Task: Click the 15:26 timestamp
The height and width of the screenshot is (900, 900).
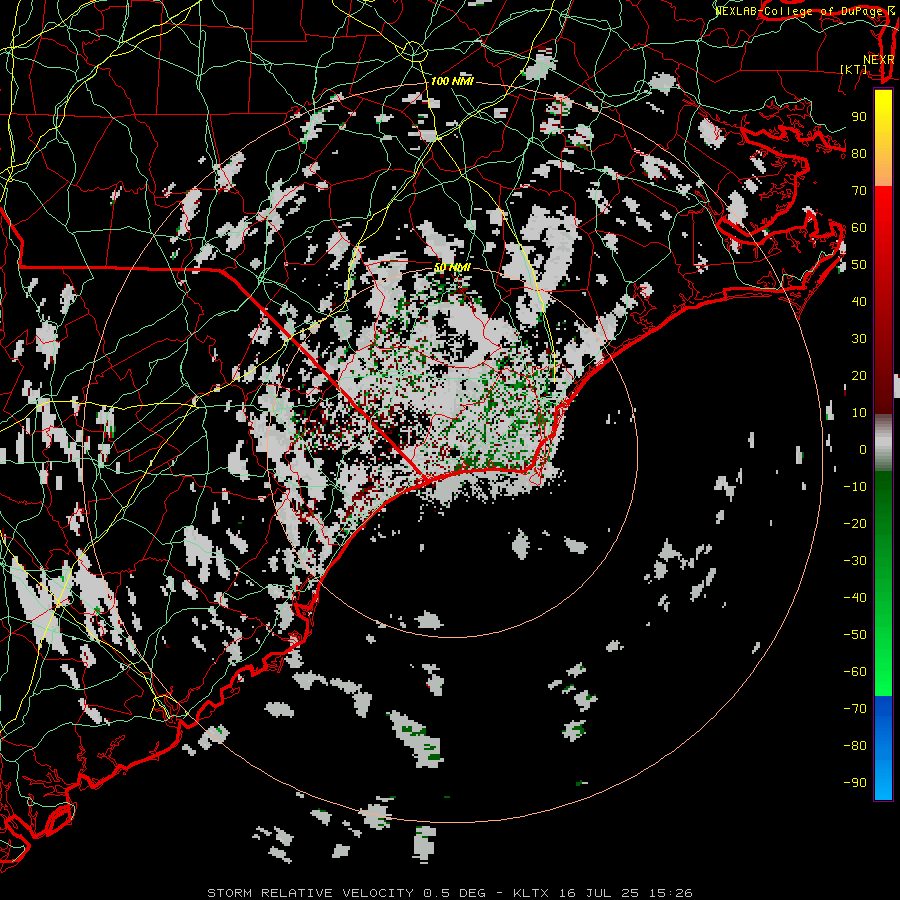Action: coord(670,893)
